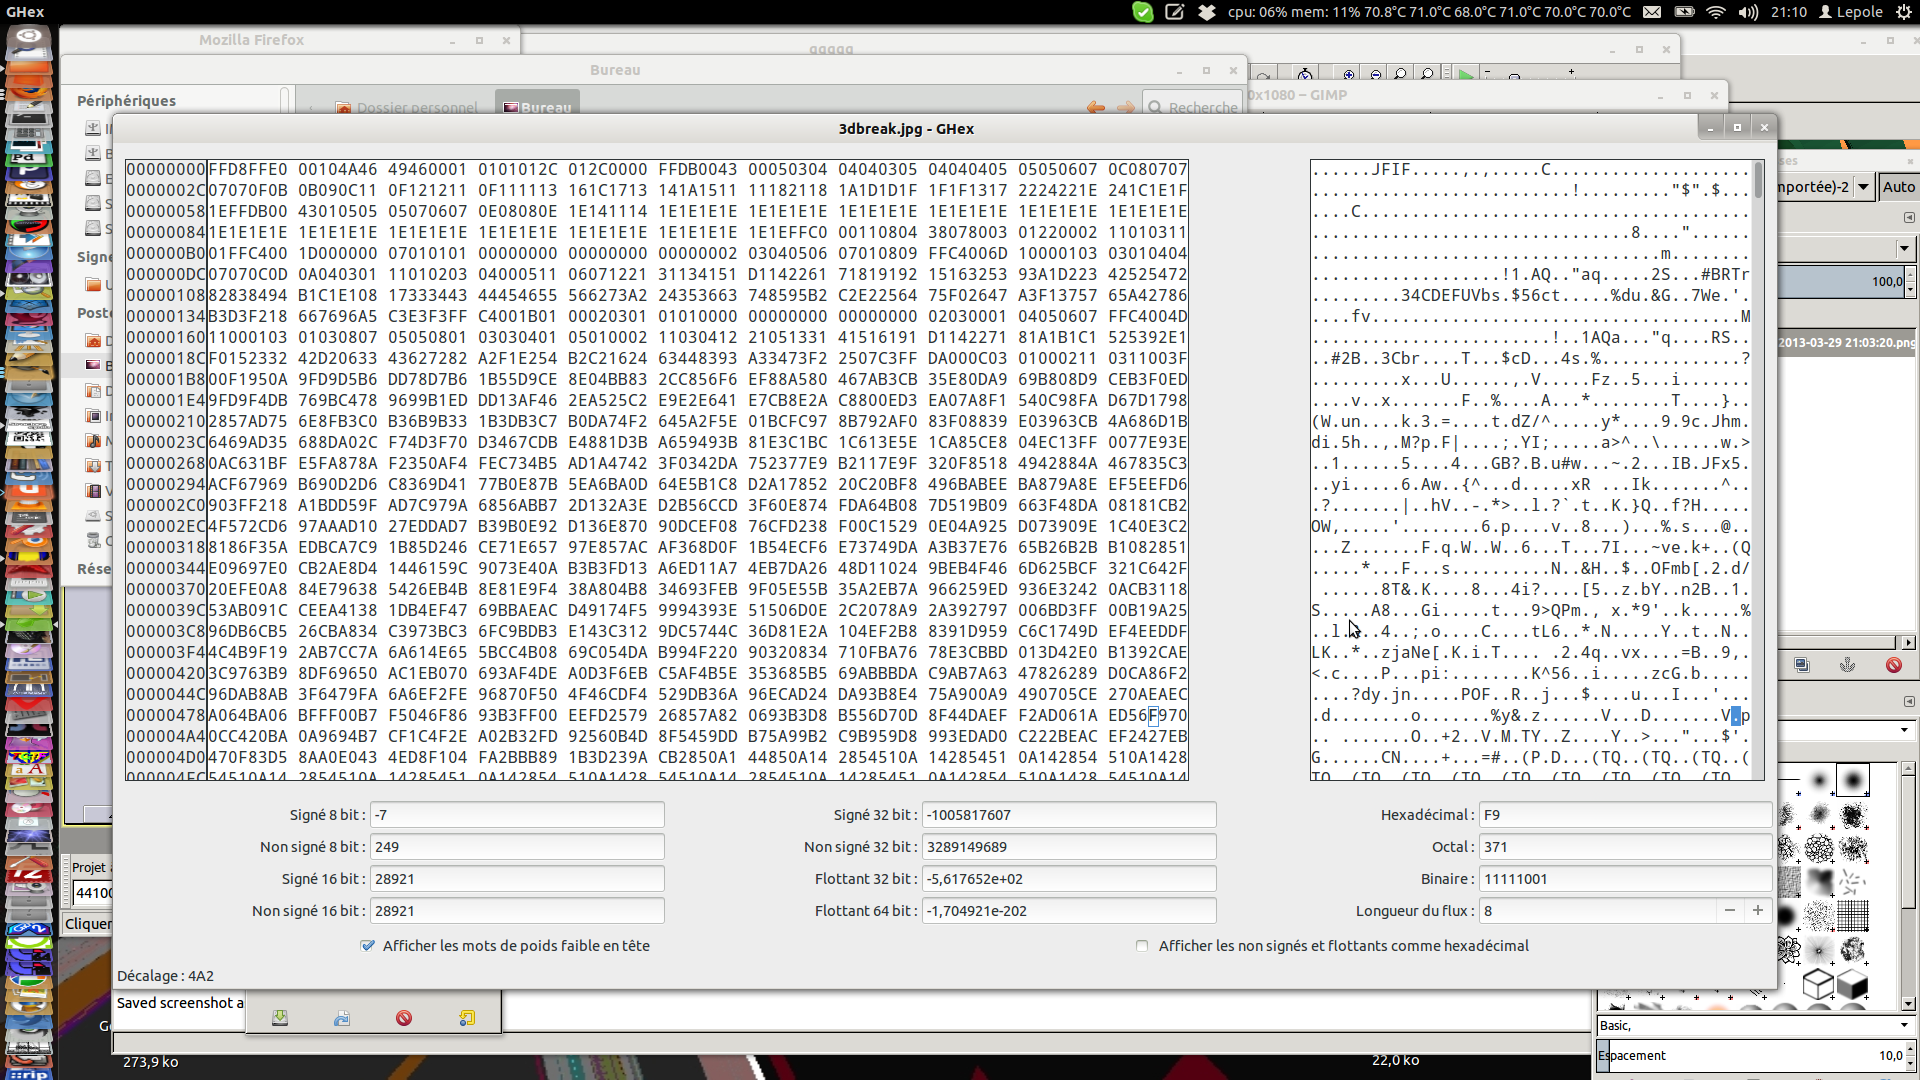
Task: Decrease Longueur du flux with minus button
Action: click(1730, 910)
